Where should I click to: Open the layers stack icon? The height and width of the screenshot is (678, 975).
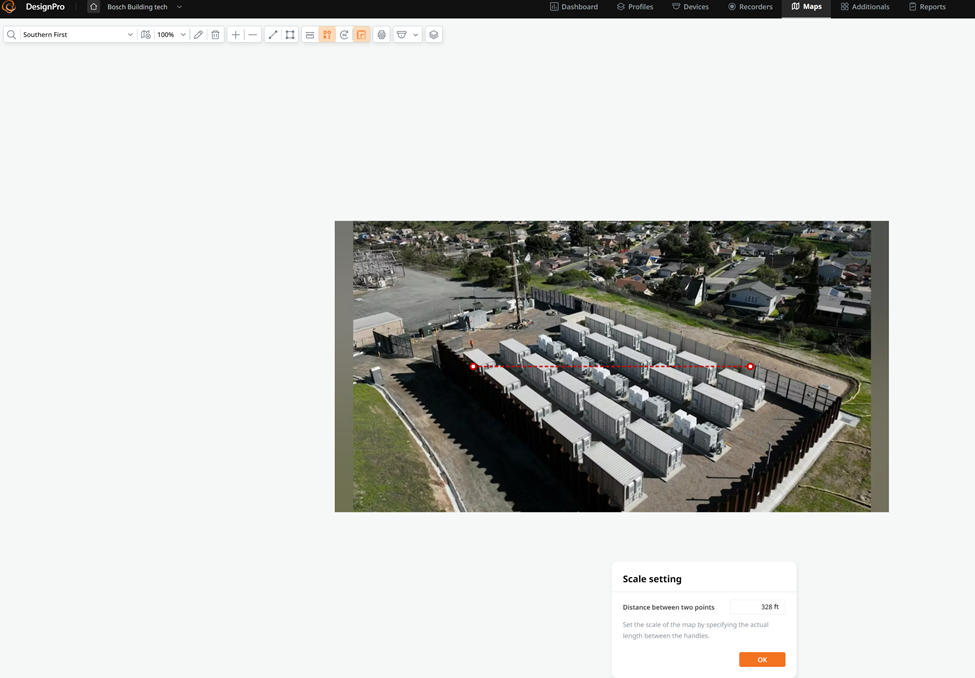[434, 35]
